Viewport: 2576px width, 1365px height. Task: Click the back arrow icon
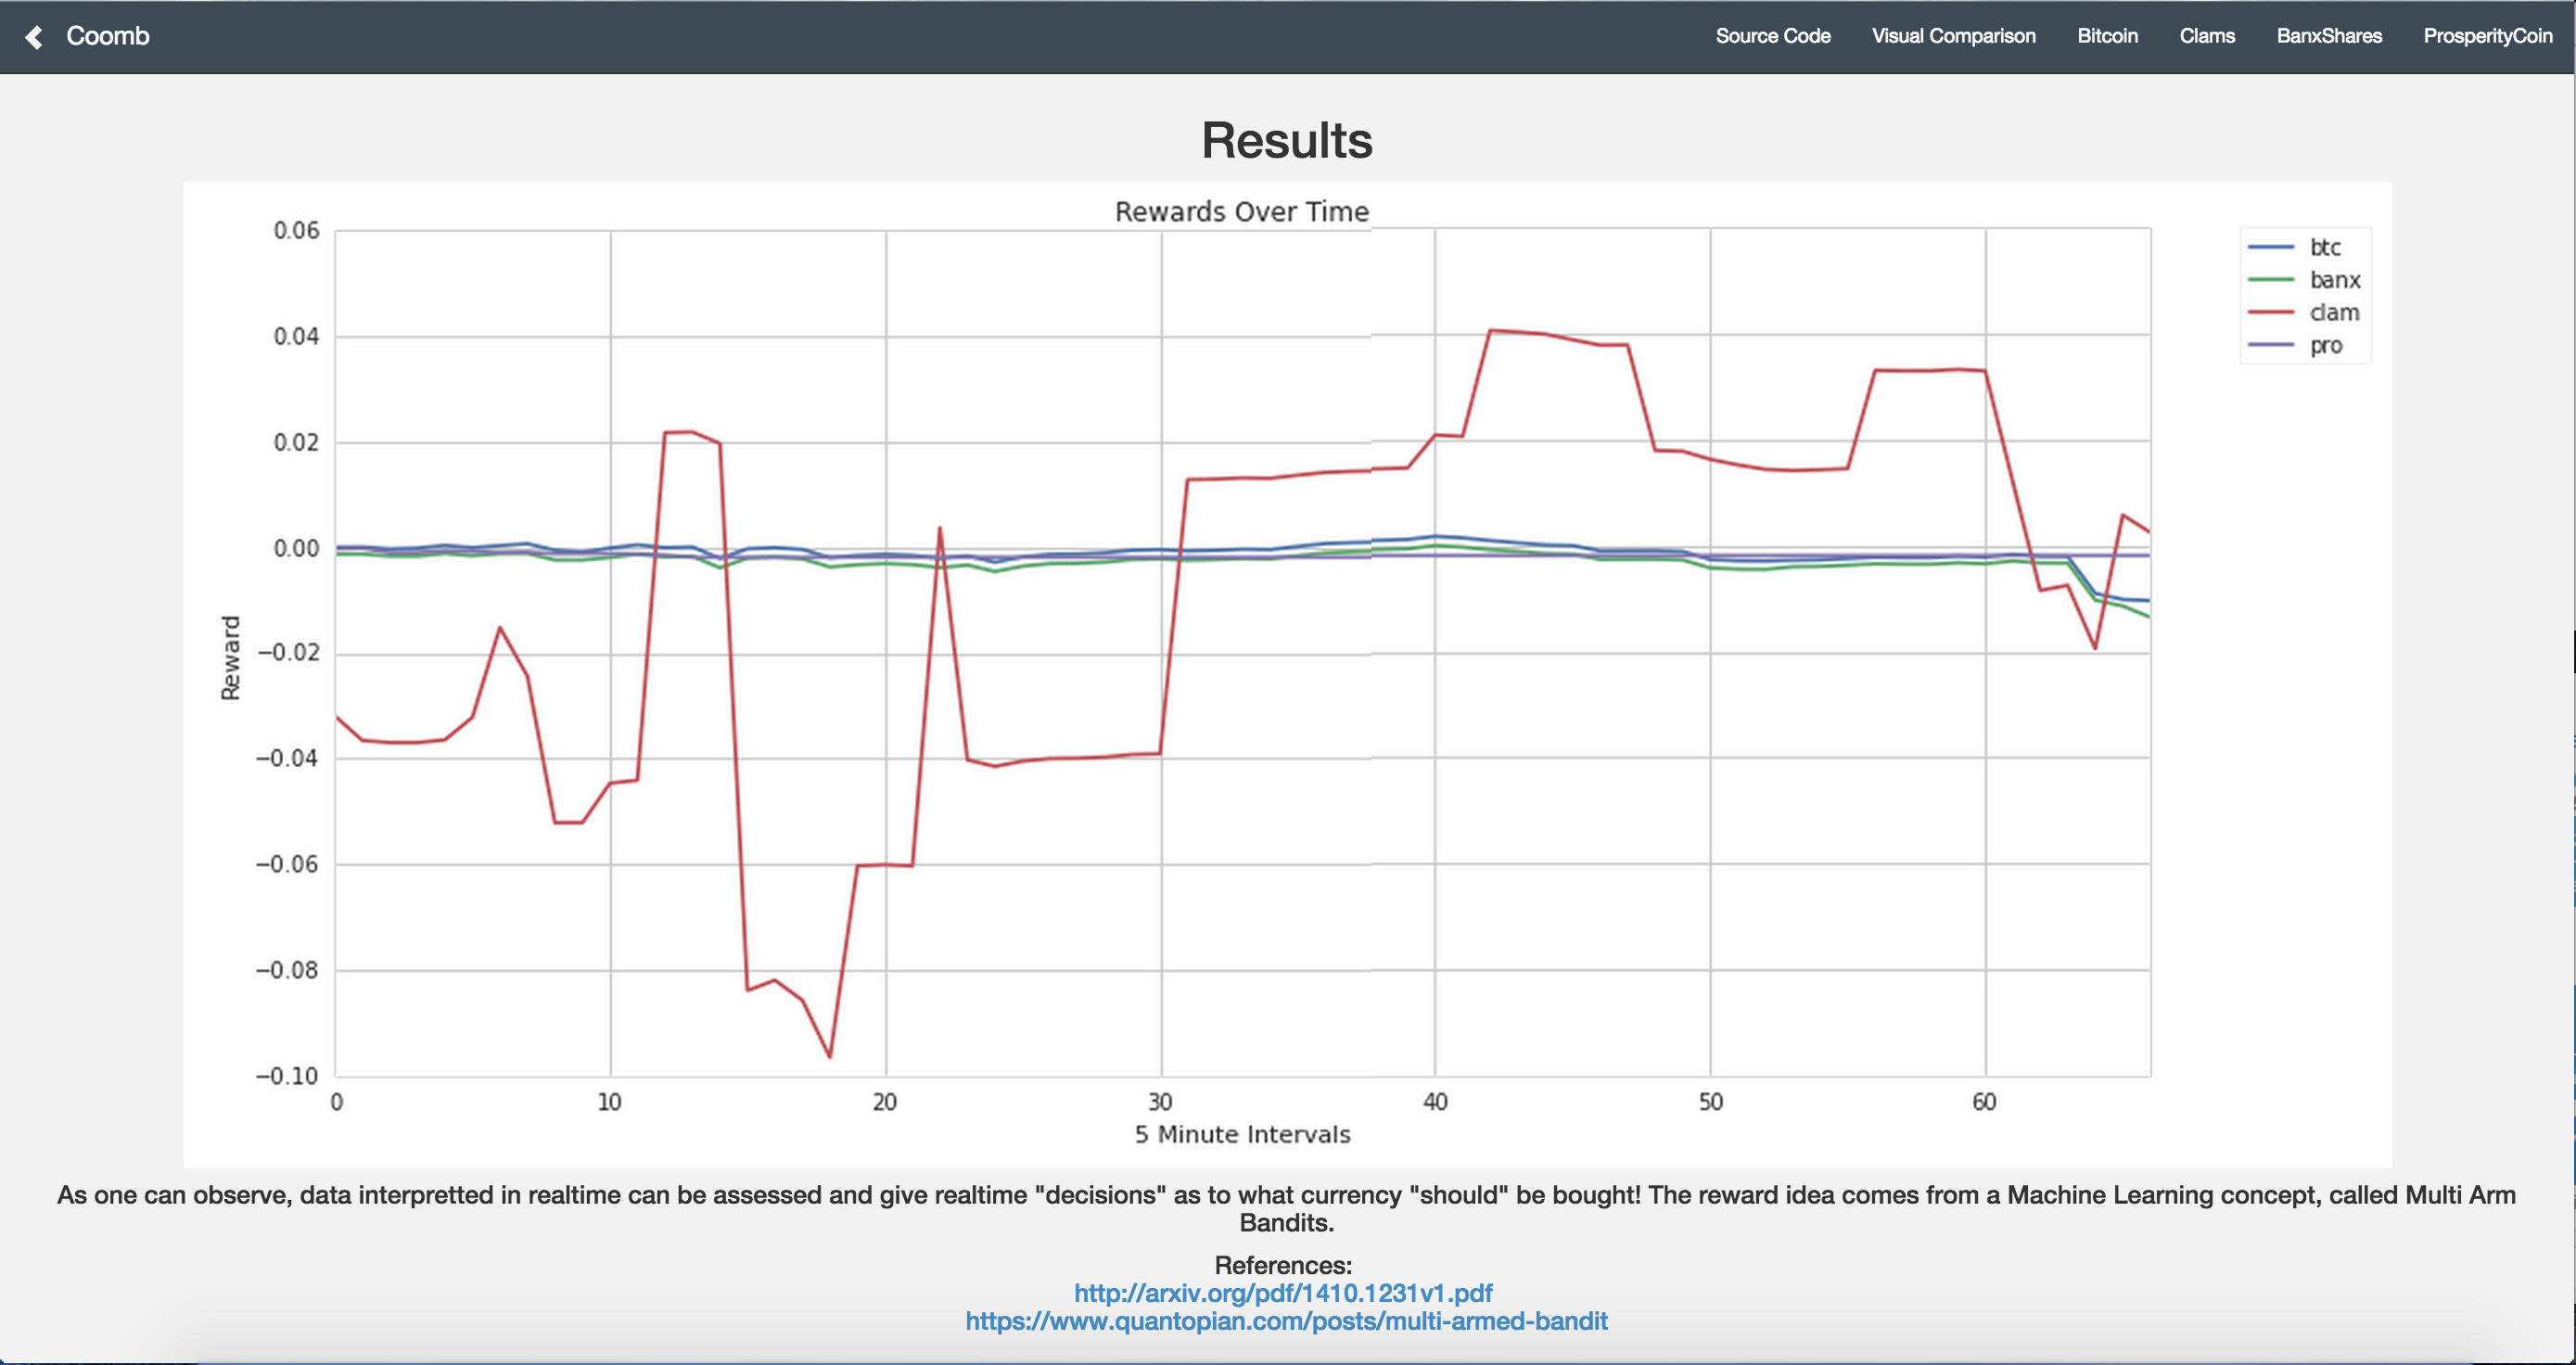34,37
